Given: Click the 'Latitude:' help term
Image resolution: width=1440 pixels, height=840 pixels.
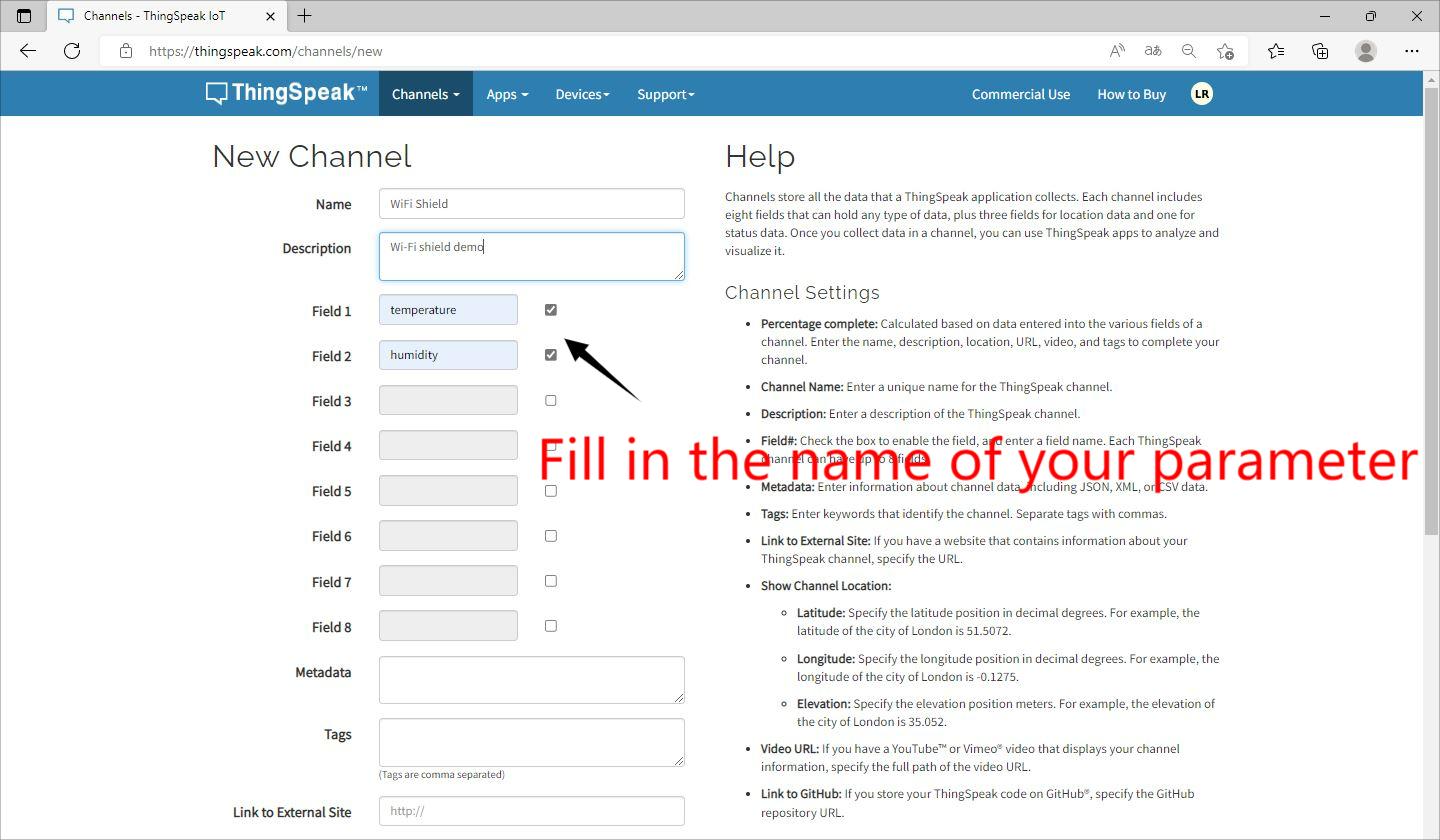Looking at the screenshot, I should click(821, 613).
